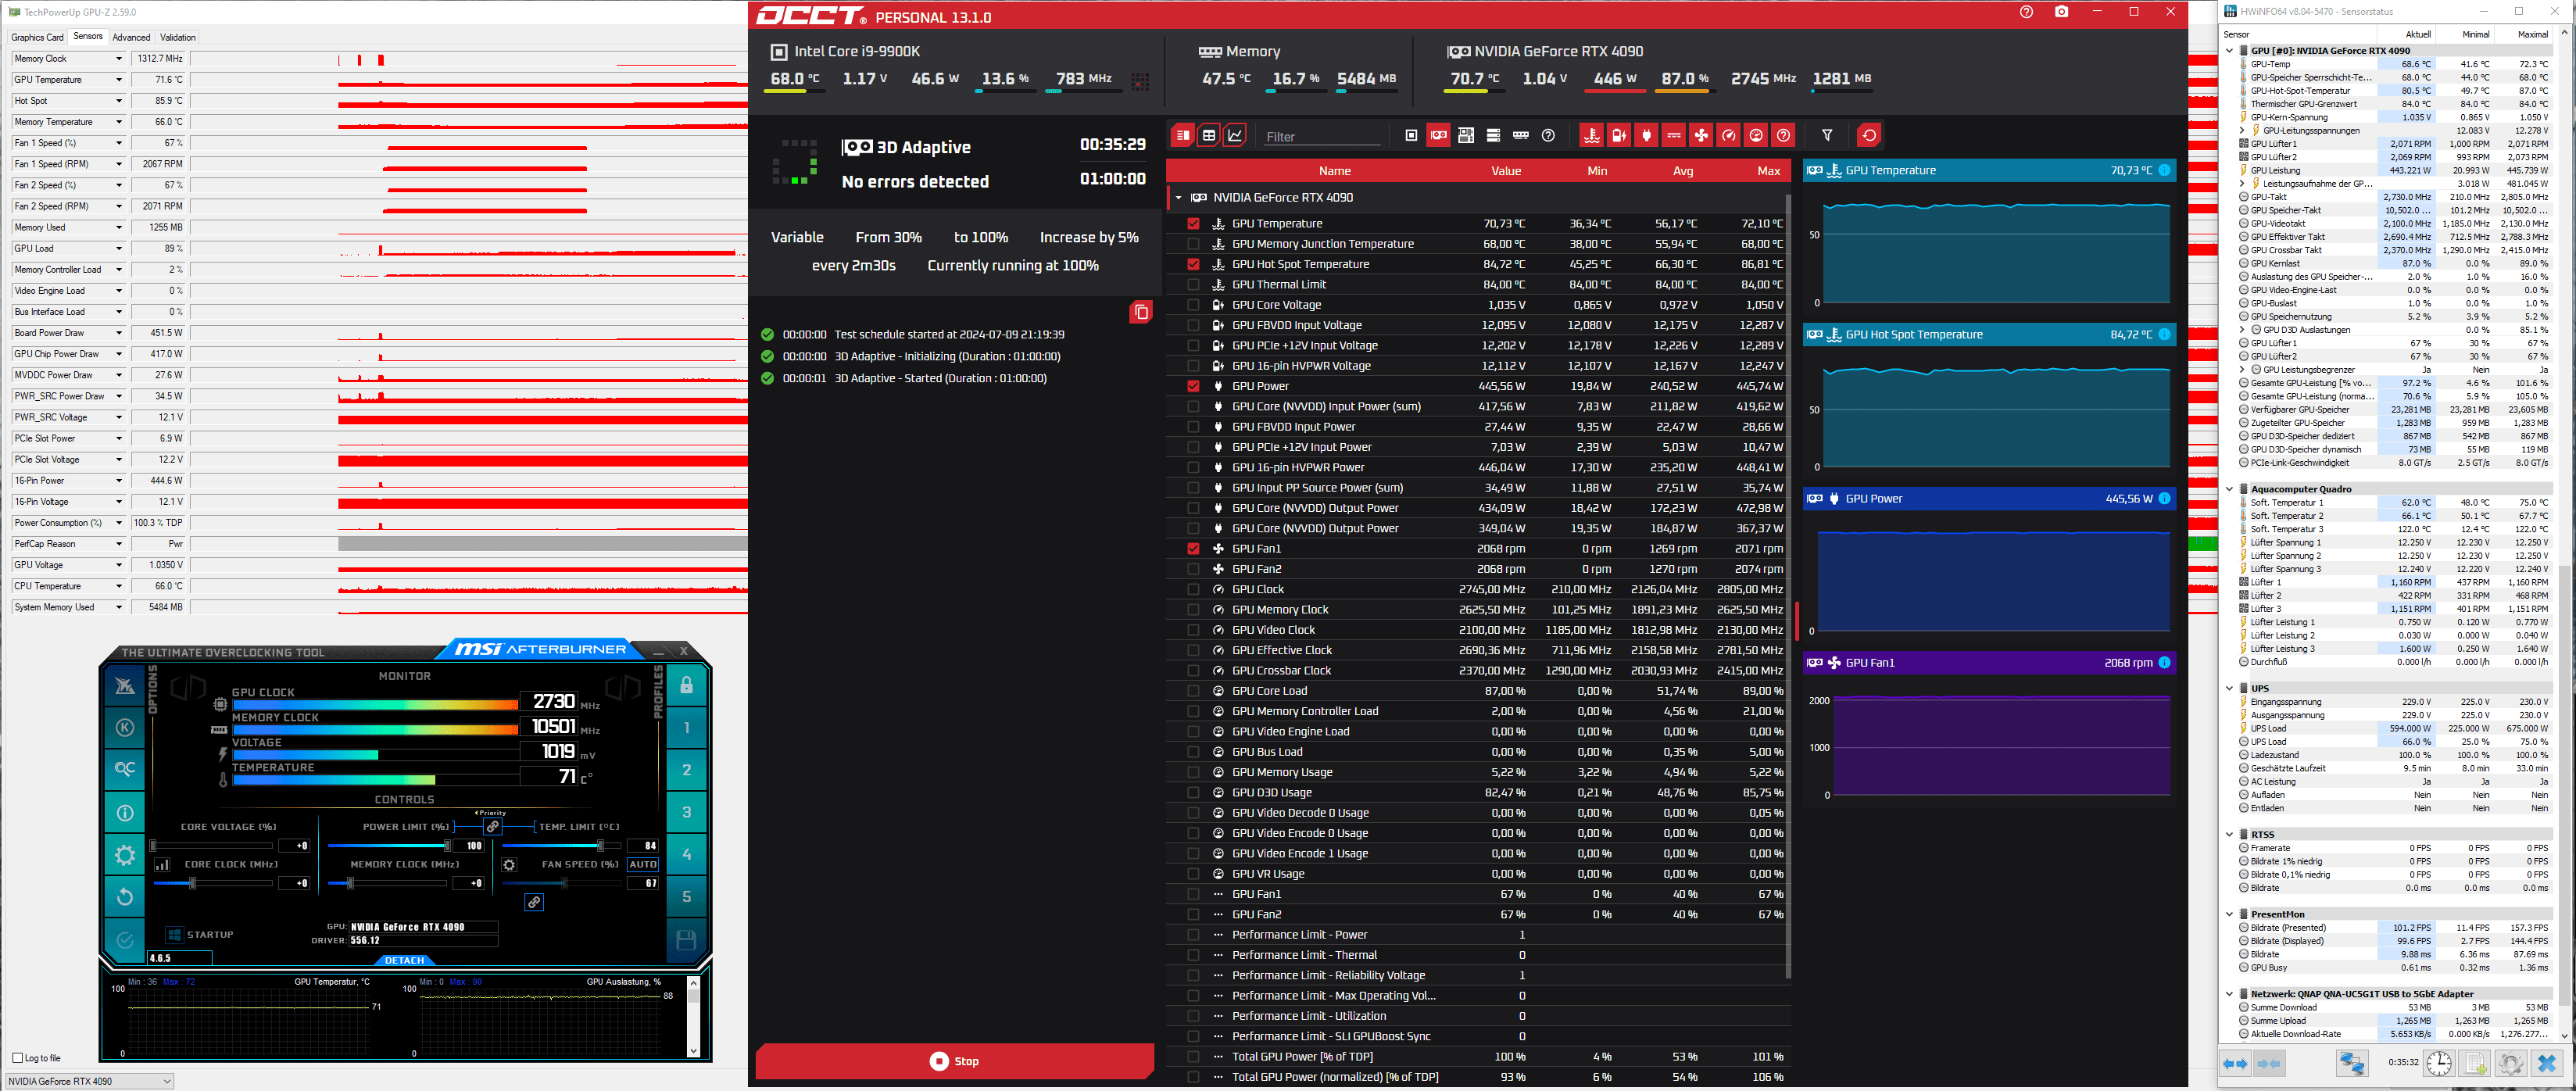The width and height of the screenshot is (2576, 1091).
Task: Collapse PresentMon section in HWiNFO
Action: (2229, 914)
